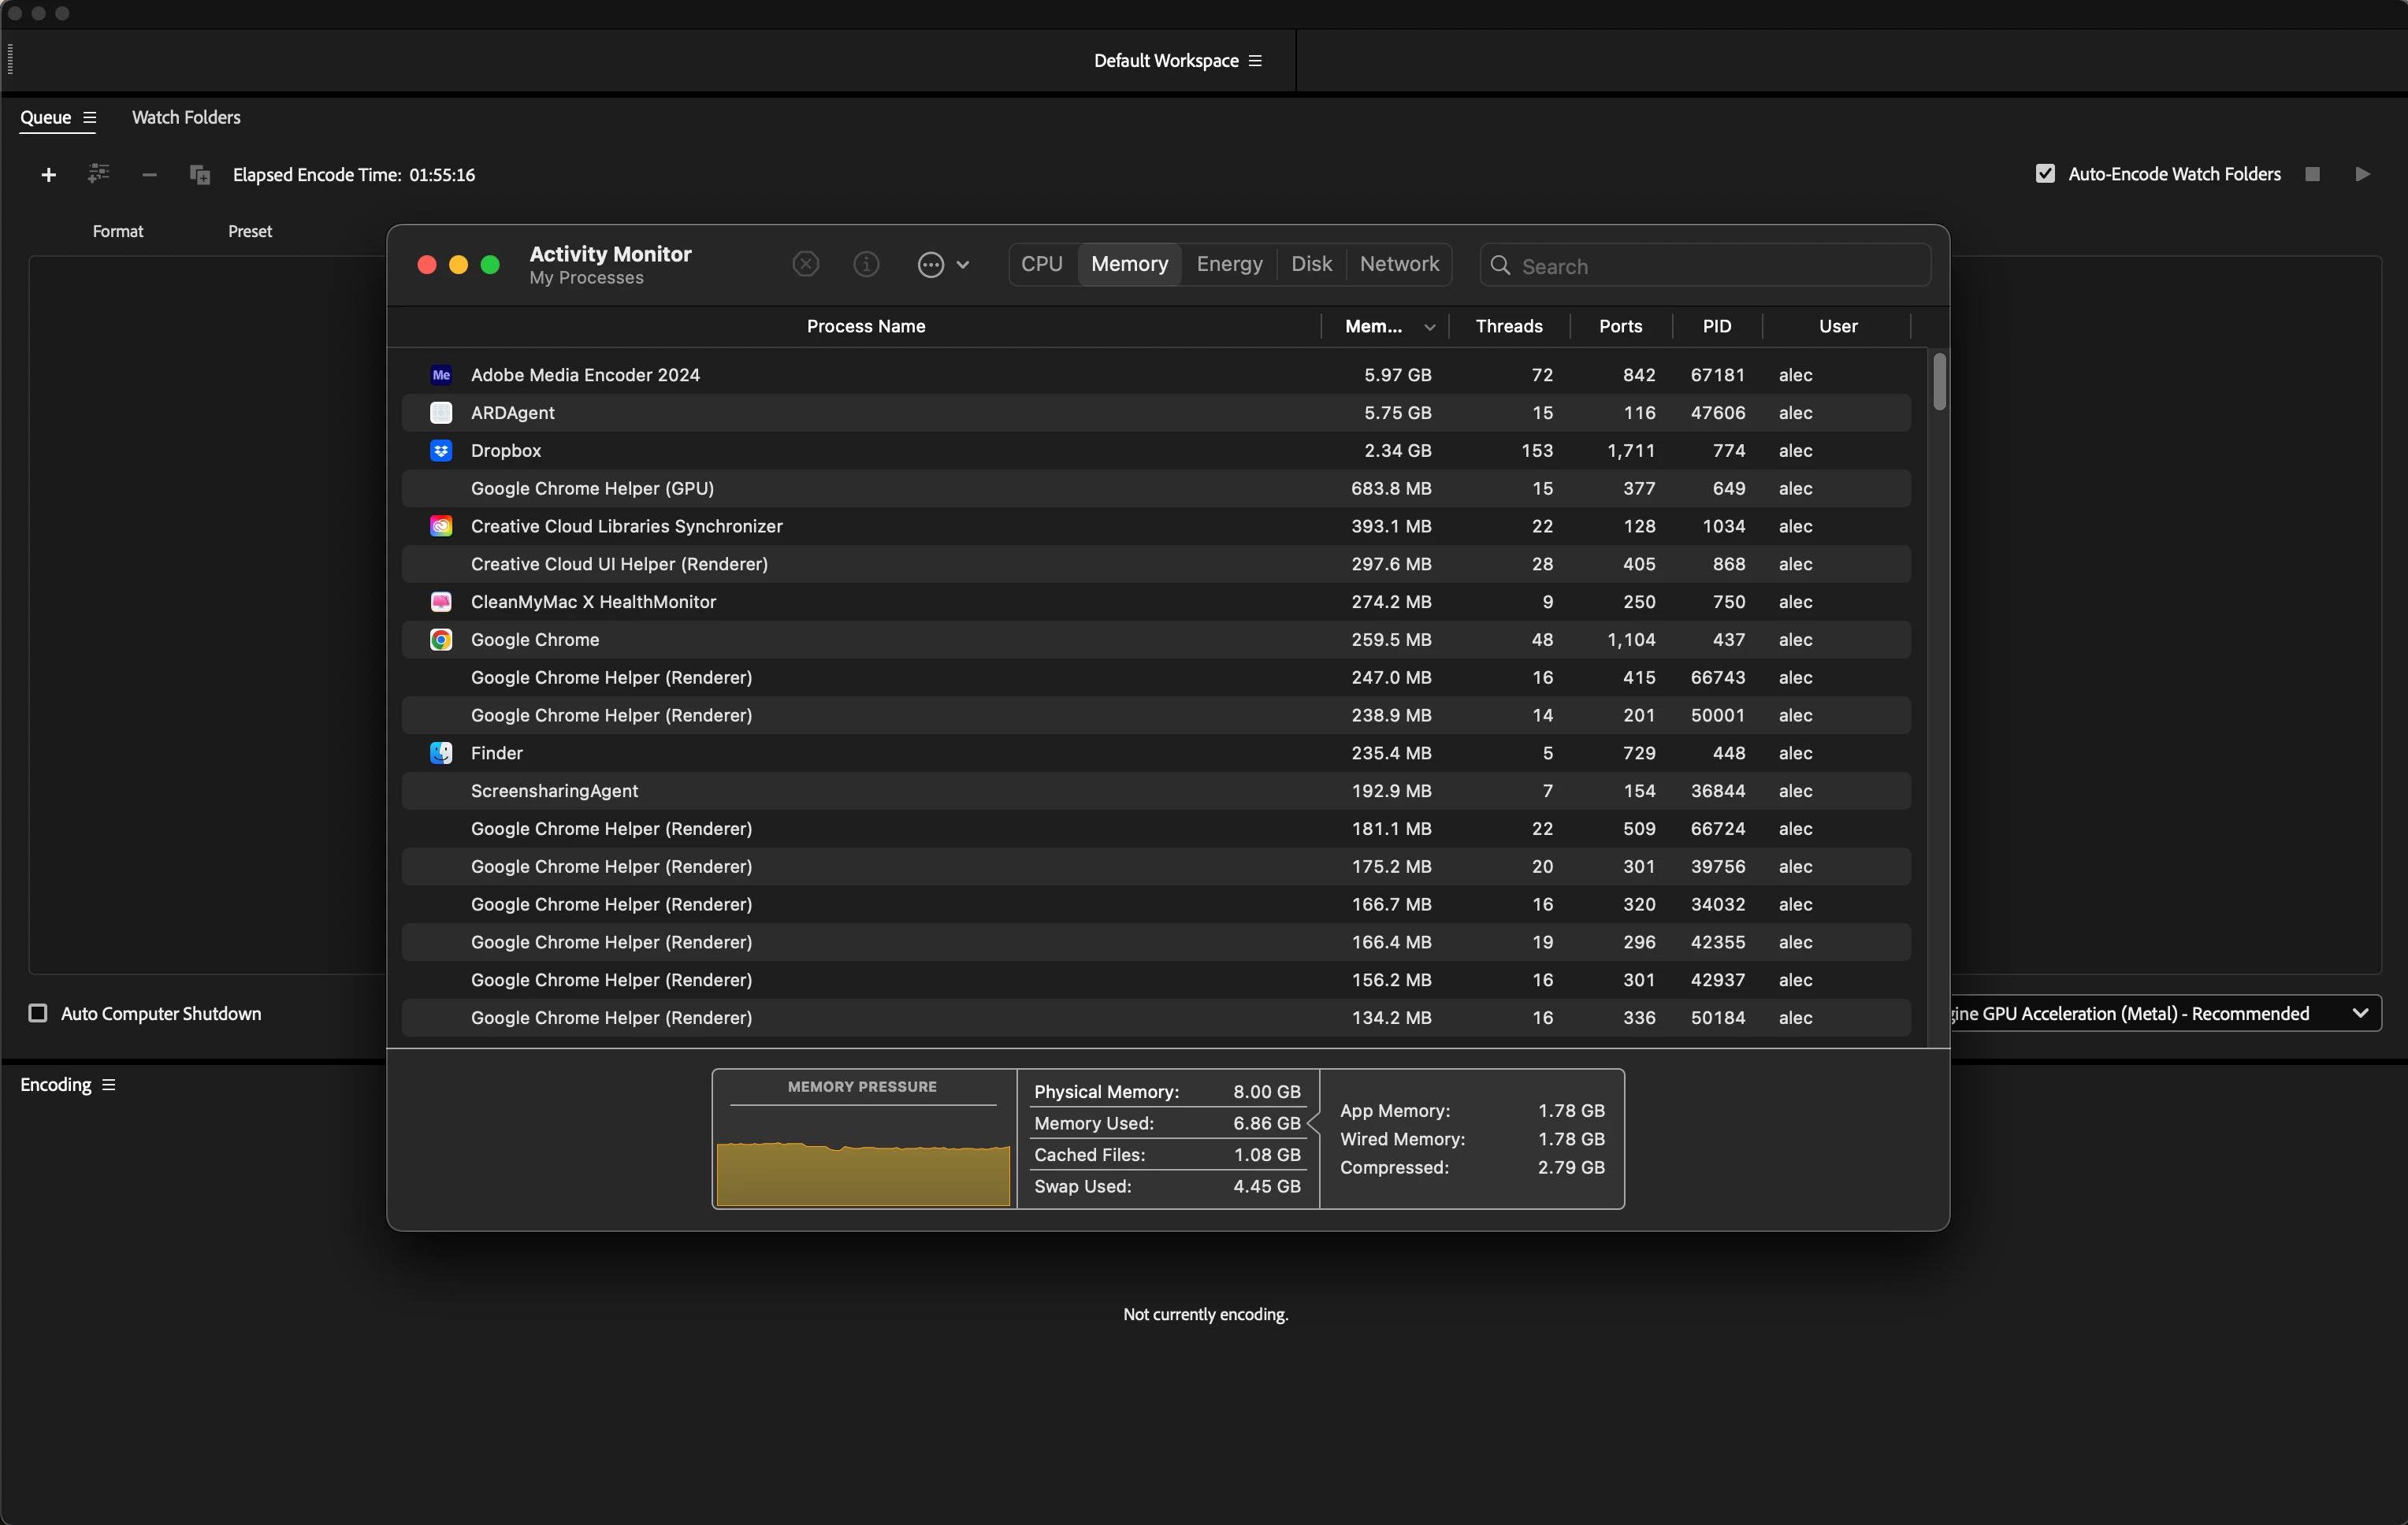Switch to the Watch Folders tab
Image resolution: width=2408 pixels, height=1525 pixels.
(186, 118)
